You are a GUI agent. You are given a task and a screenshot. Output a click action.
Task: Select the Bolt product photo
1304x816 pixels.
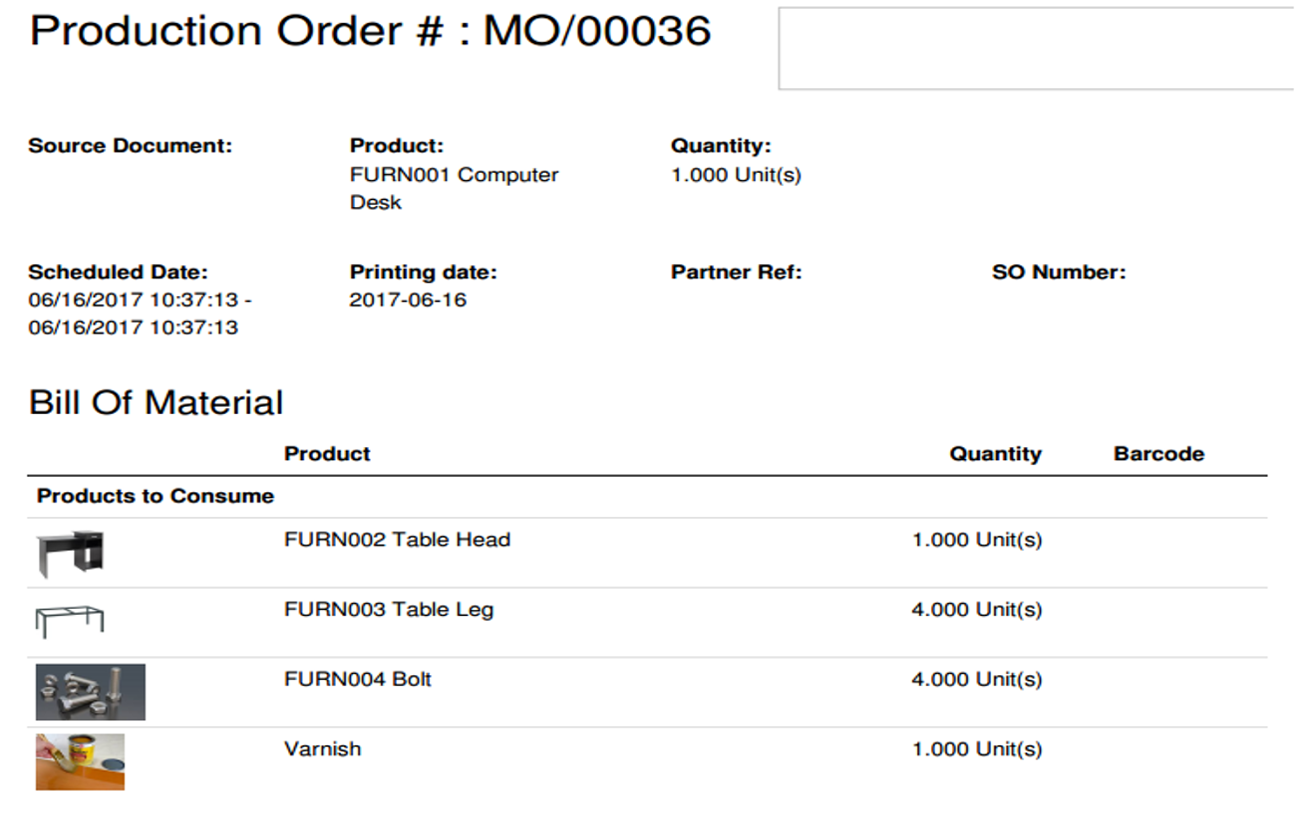(x=91, y=692)
